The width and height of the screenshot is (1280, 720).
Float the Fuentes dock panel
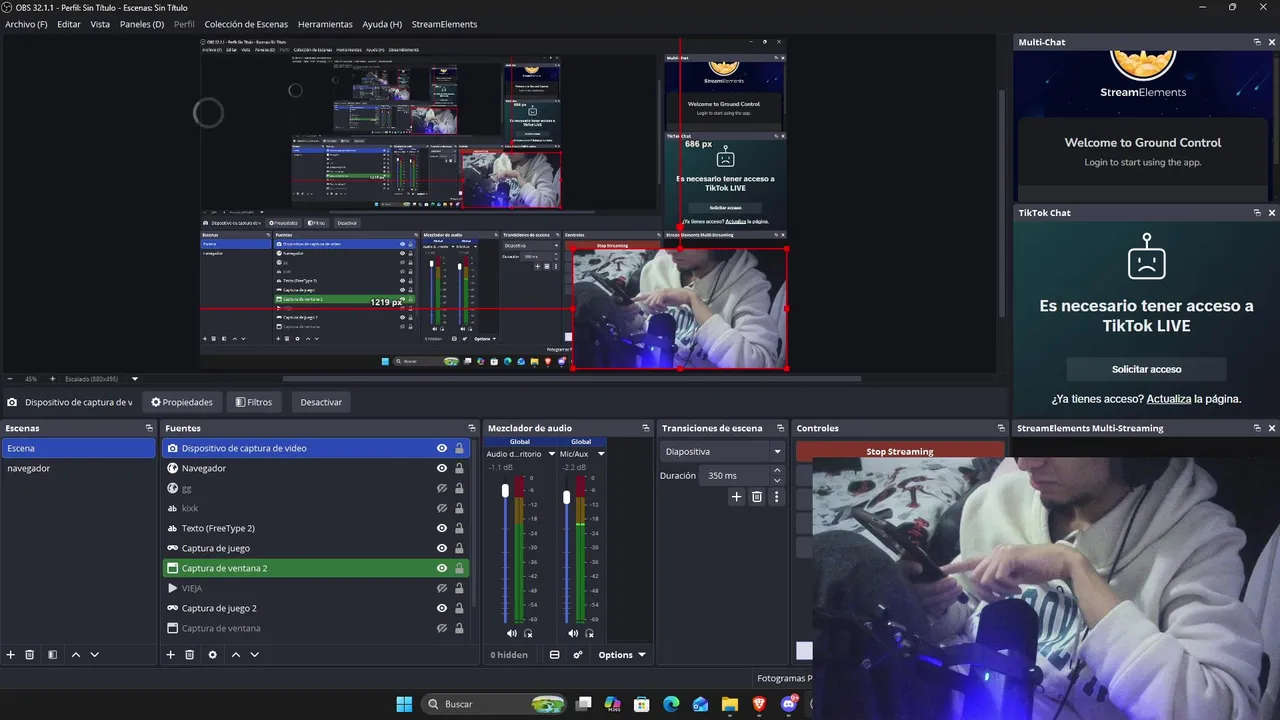click(471, 428)
